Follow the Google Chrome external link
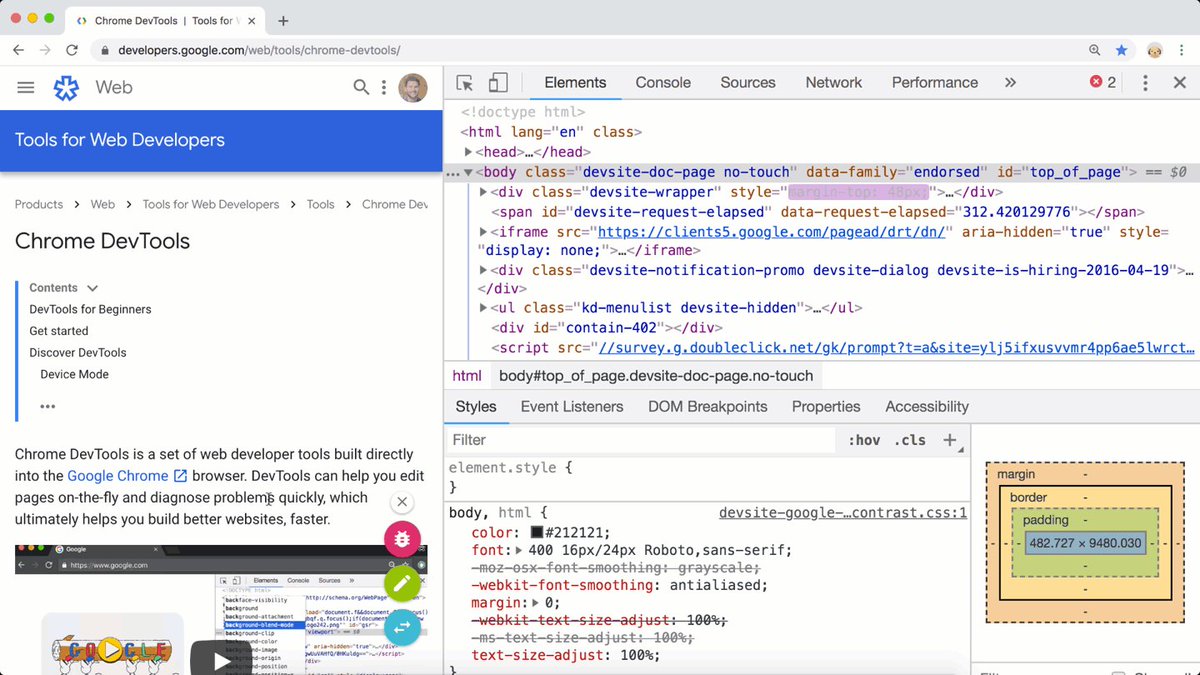 pyautogui.click(x=127, y=477)
